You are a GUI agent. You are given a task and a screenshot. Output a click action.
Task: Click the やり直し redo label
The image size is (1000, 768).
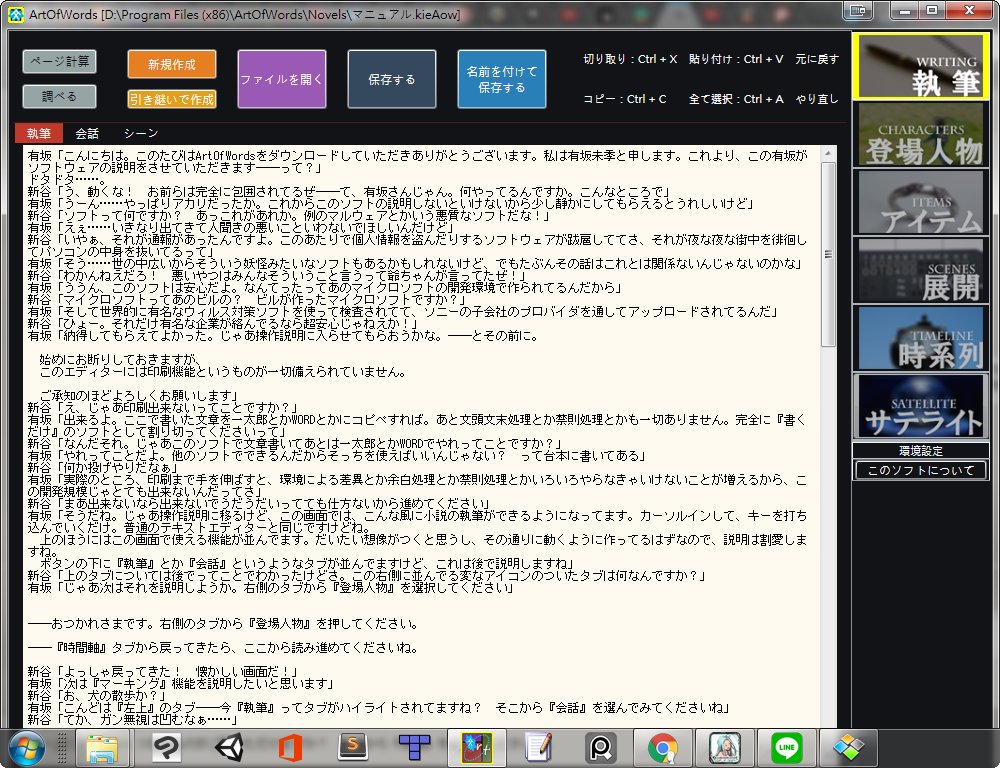coord(817,99)
